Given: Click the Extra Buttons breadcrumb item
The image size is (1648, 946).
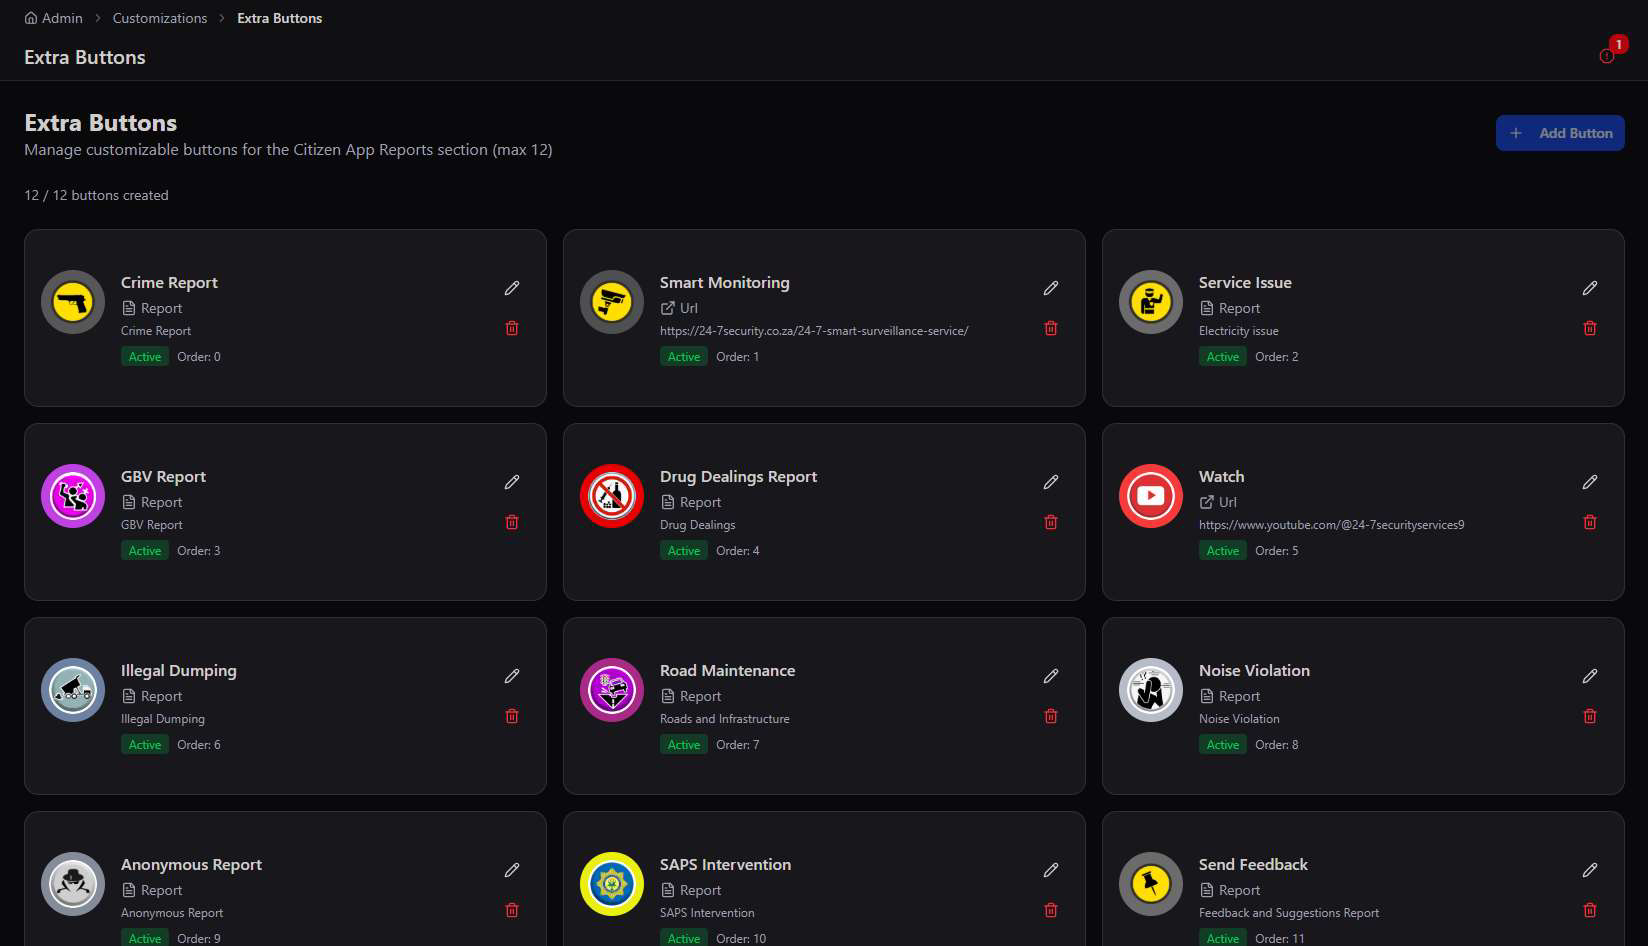Looking at the screenshot, I should click(279, 18).
